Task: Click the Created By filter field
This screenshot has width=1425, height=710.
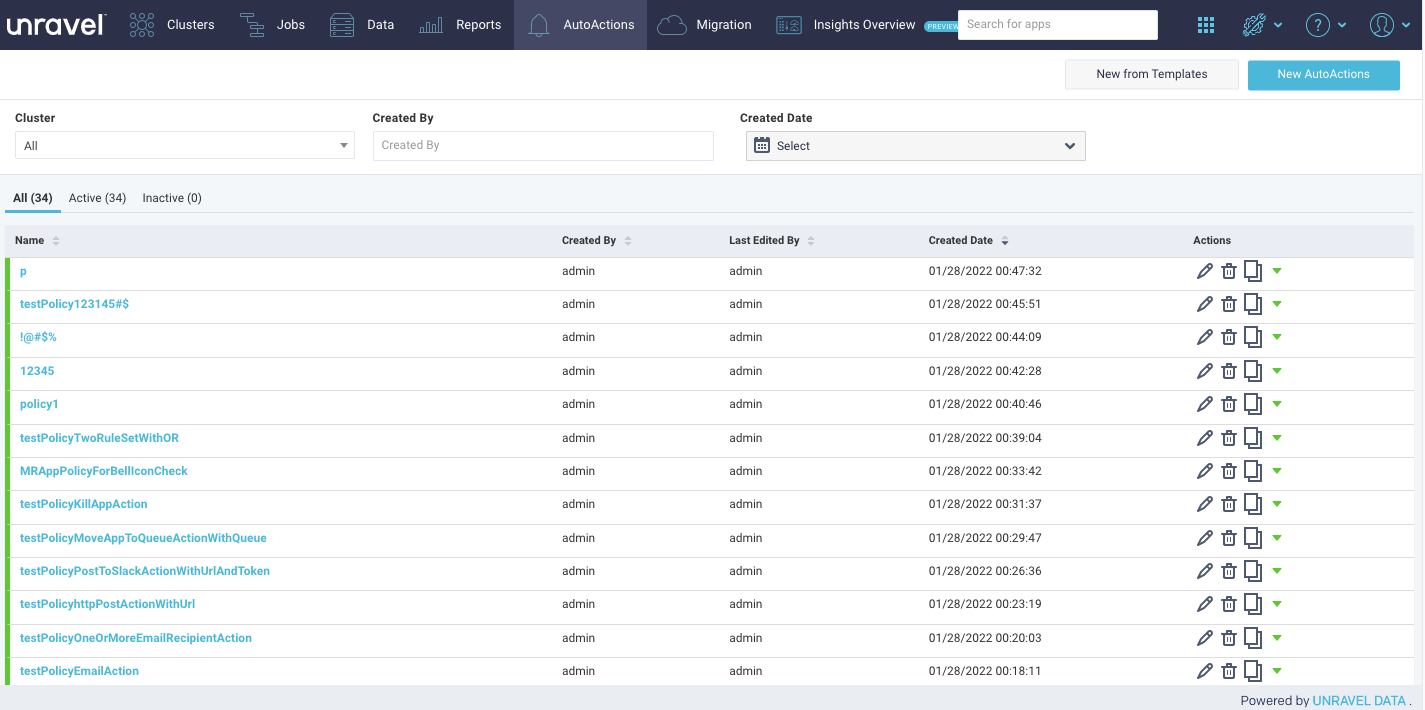Action: [543, 145]
